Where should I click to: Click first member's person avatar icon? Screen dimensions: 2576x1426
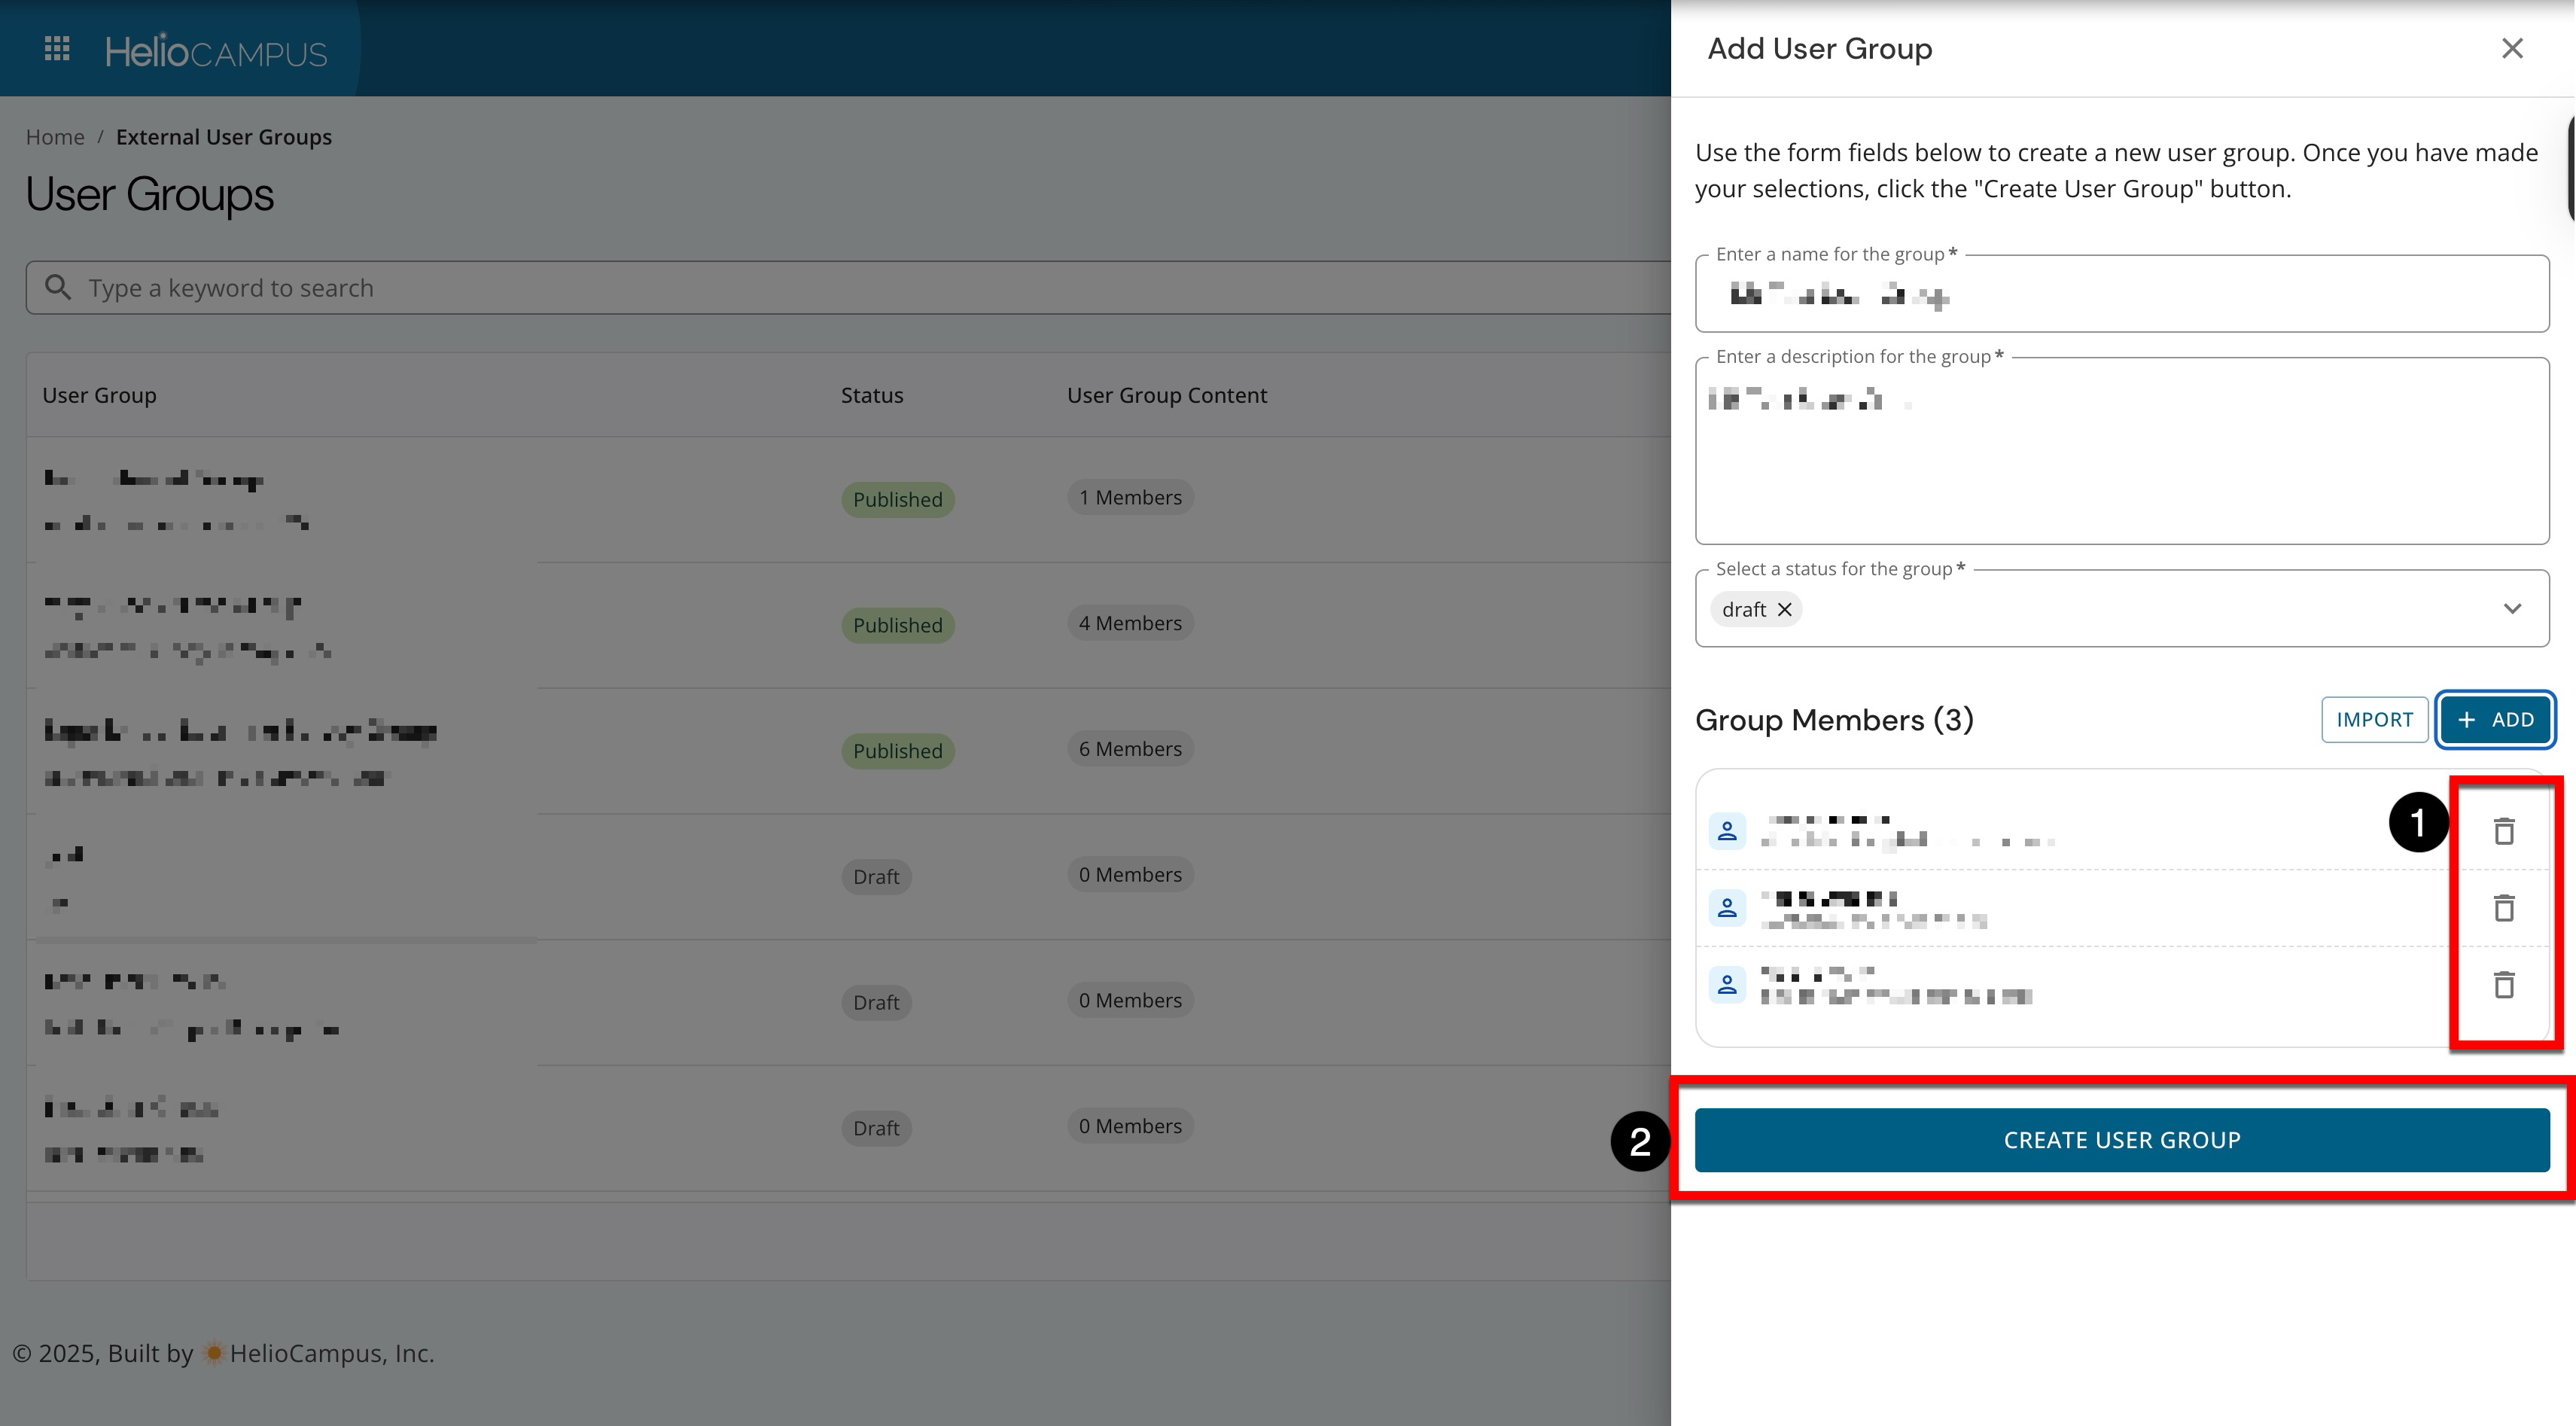click(1727, 831)
